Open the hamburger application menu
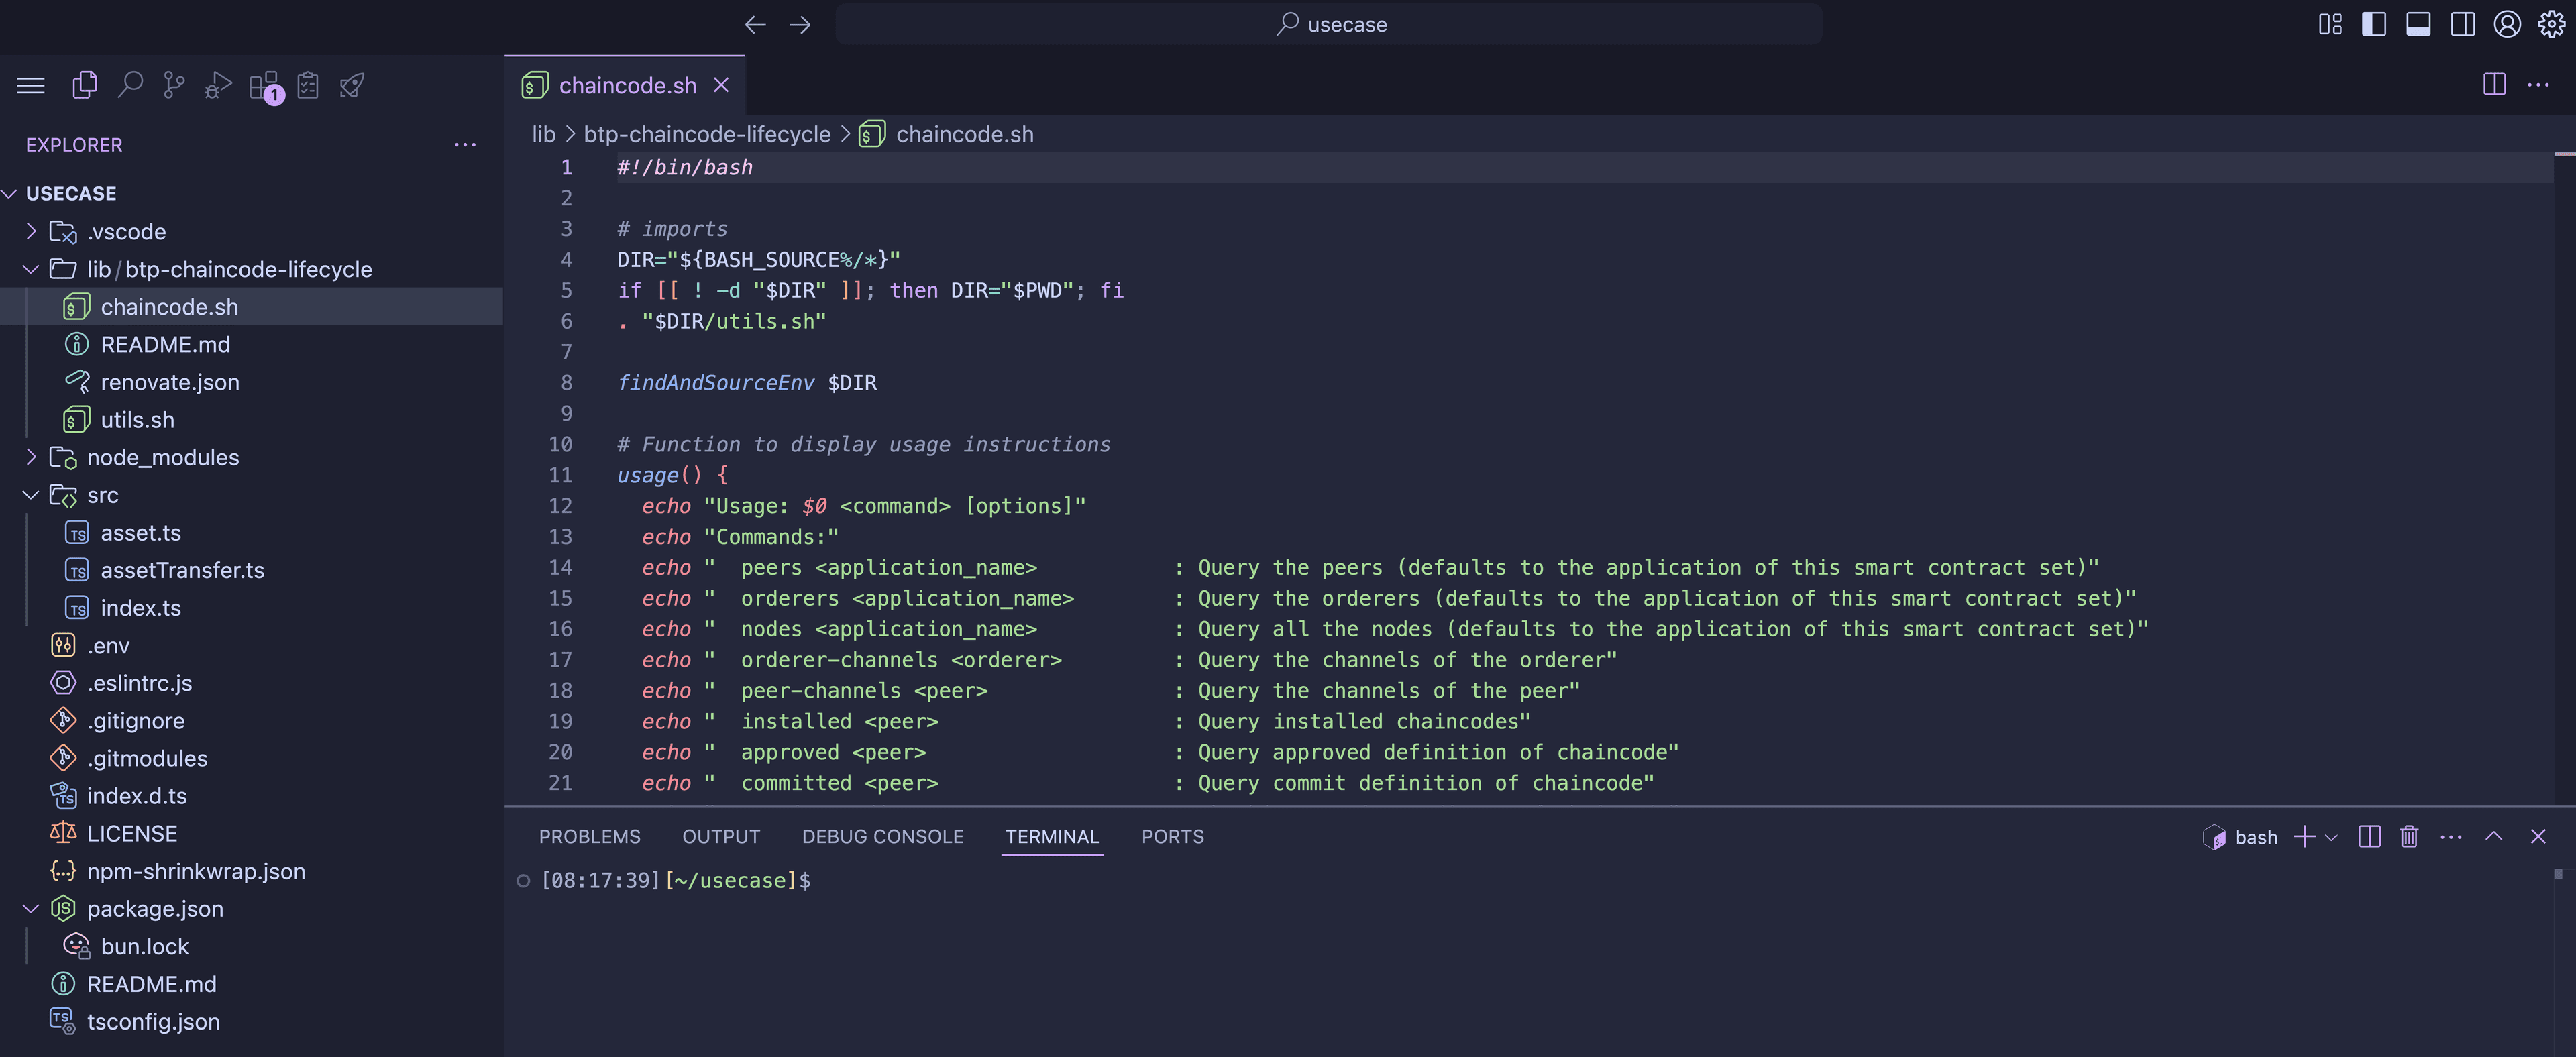The image size is (2576, 1057). (x=31, y=86)
